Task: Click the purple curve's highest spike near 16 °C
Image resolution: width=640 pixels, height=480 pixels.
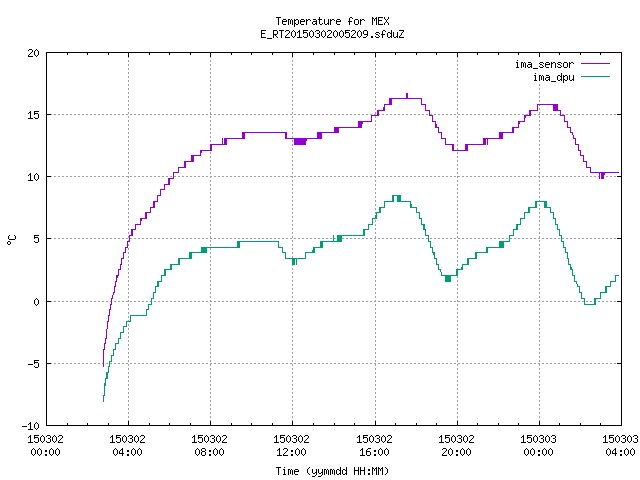Action: point(407,96)
